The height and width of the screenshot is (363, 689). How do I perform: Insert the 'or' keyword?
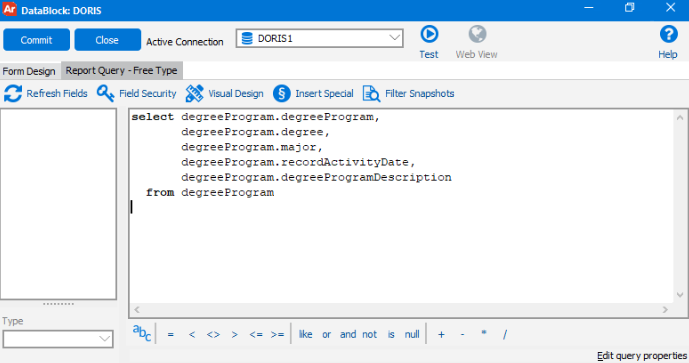tap(326, 335)
